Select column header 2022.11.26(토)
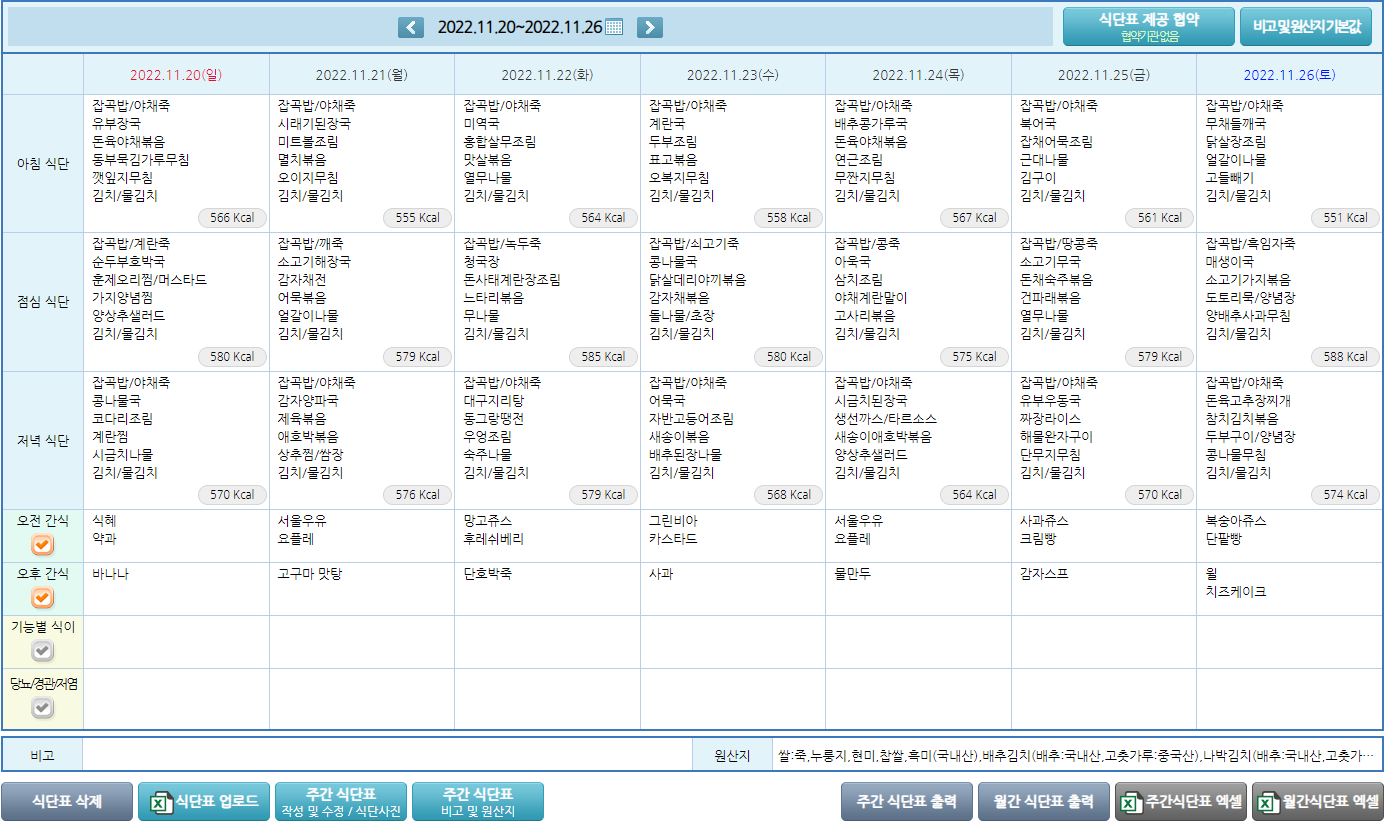 click(x=1289, y=74)
